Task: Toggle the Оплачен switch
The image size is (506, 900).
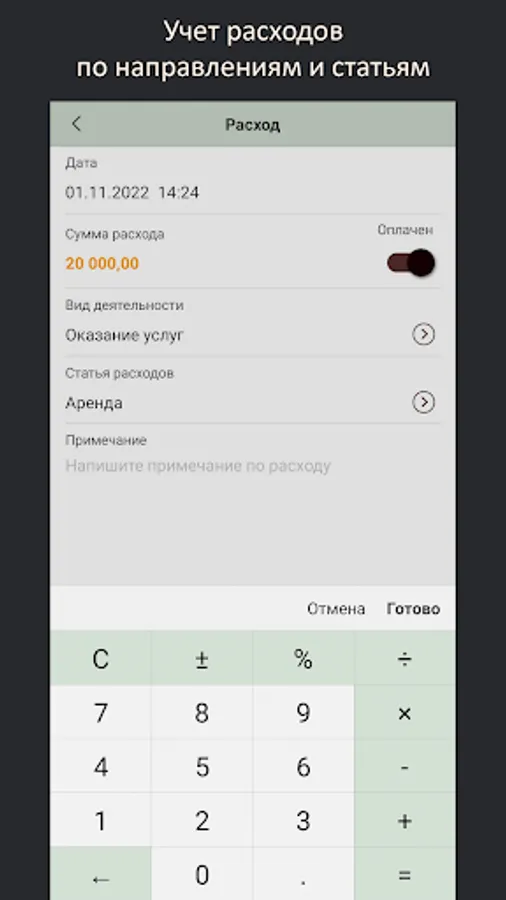Action: click(411, 263)
